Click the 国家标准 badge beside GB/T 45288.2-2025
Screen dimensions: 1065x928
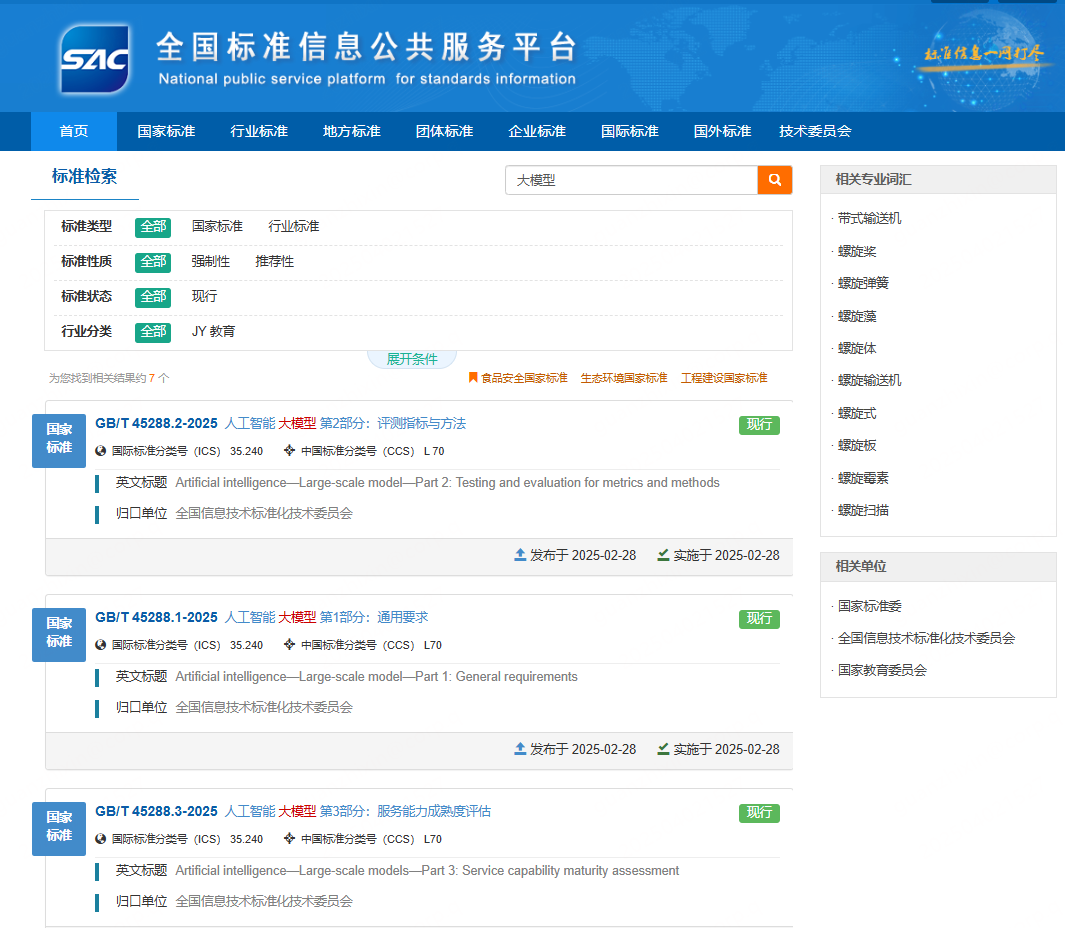coord(59,440)
